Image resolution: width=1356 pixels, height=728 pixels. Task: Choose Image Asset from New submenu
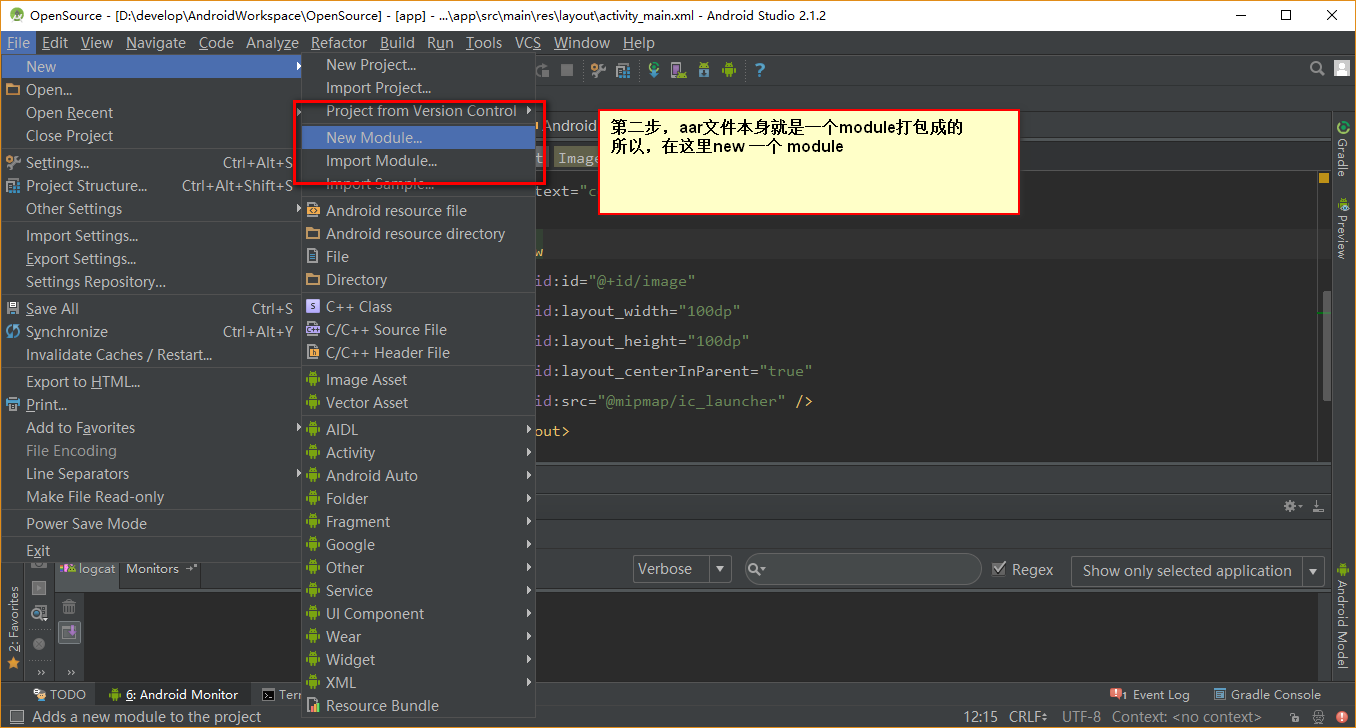(x=419, y=380)
